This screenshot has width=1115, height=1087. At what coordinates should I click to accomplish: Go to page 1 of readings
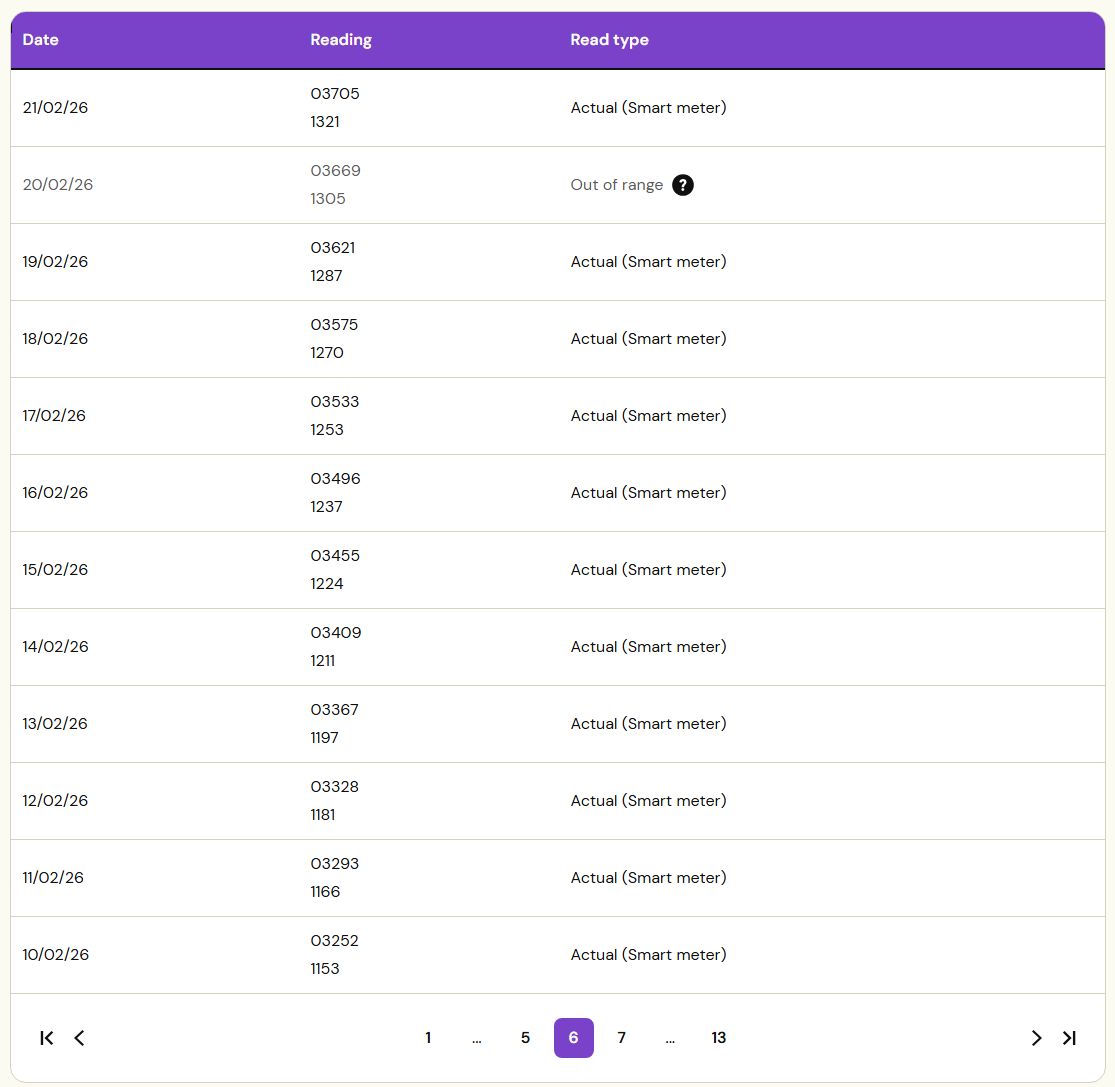[x=428, y=1038]
